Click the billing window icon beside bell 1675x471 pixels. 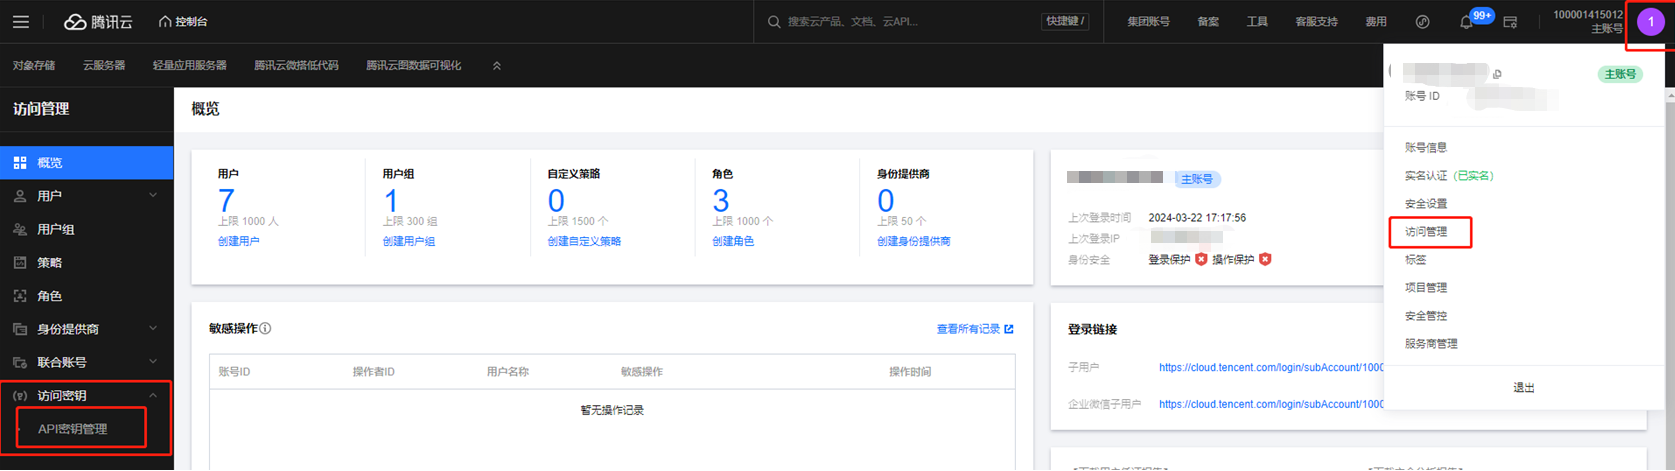coord(1510,22)
